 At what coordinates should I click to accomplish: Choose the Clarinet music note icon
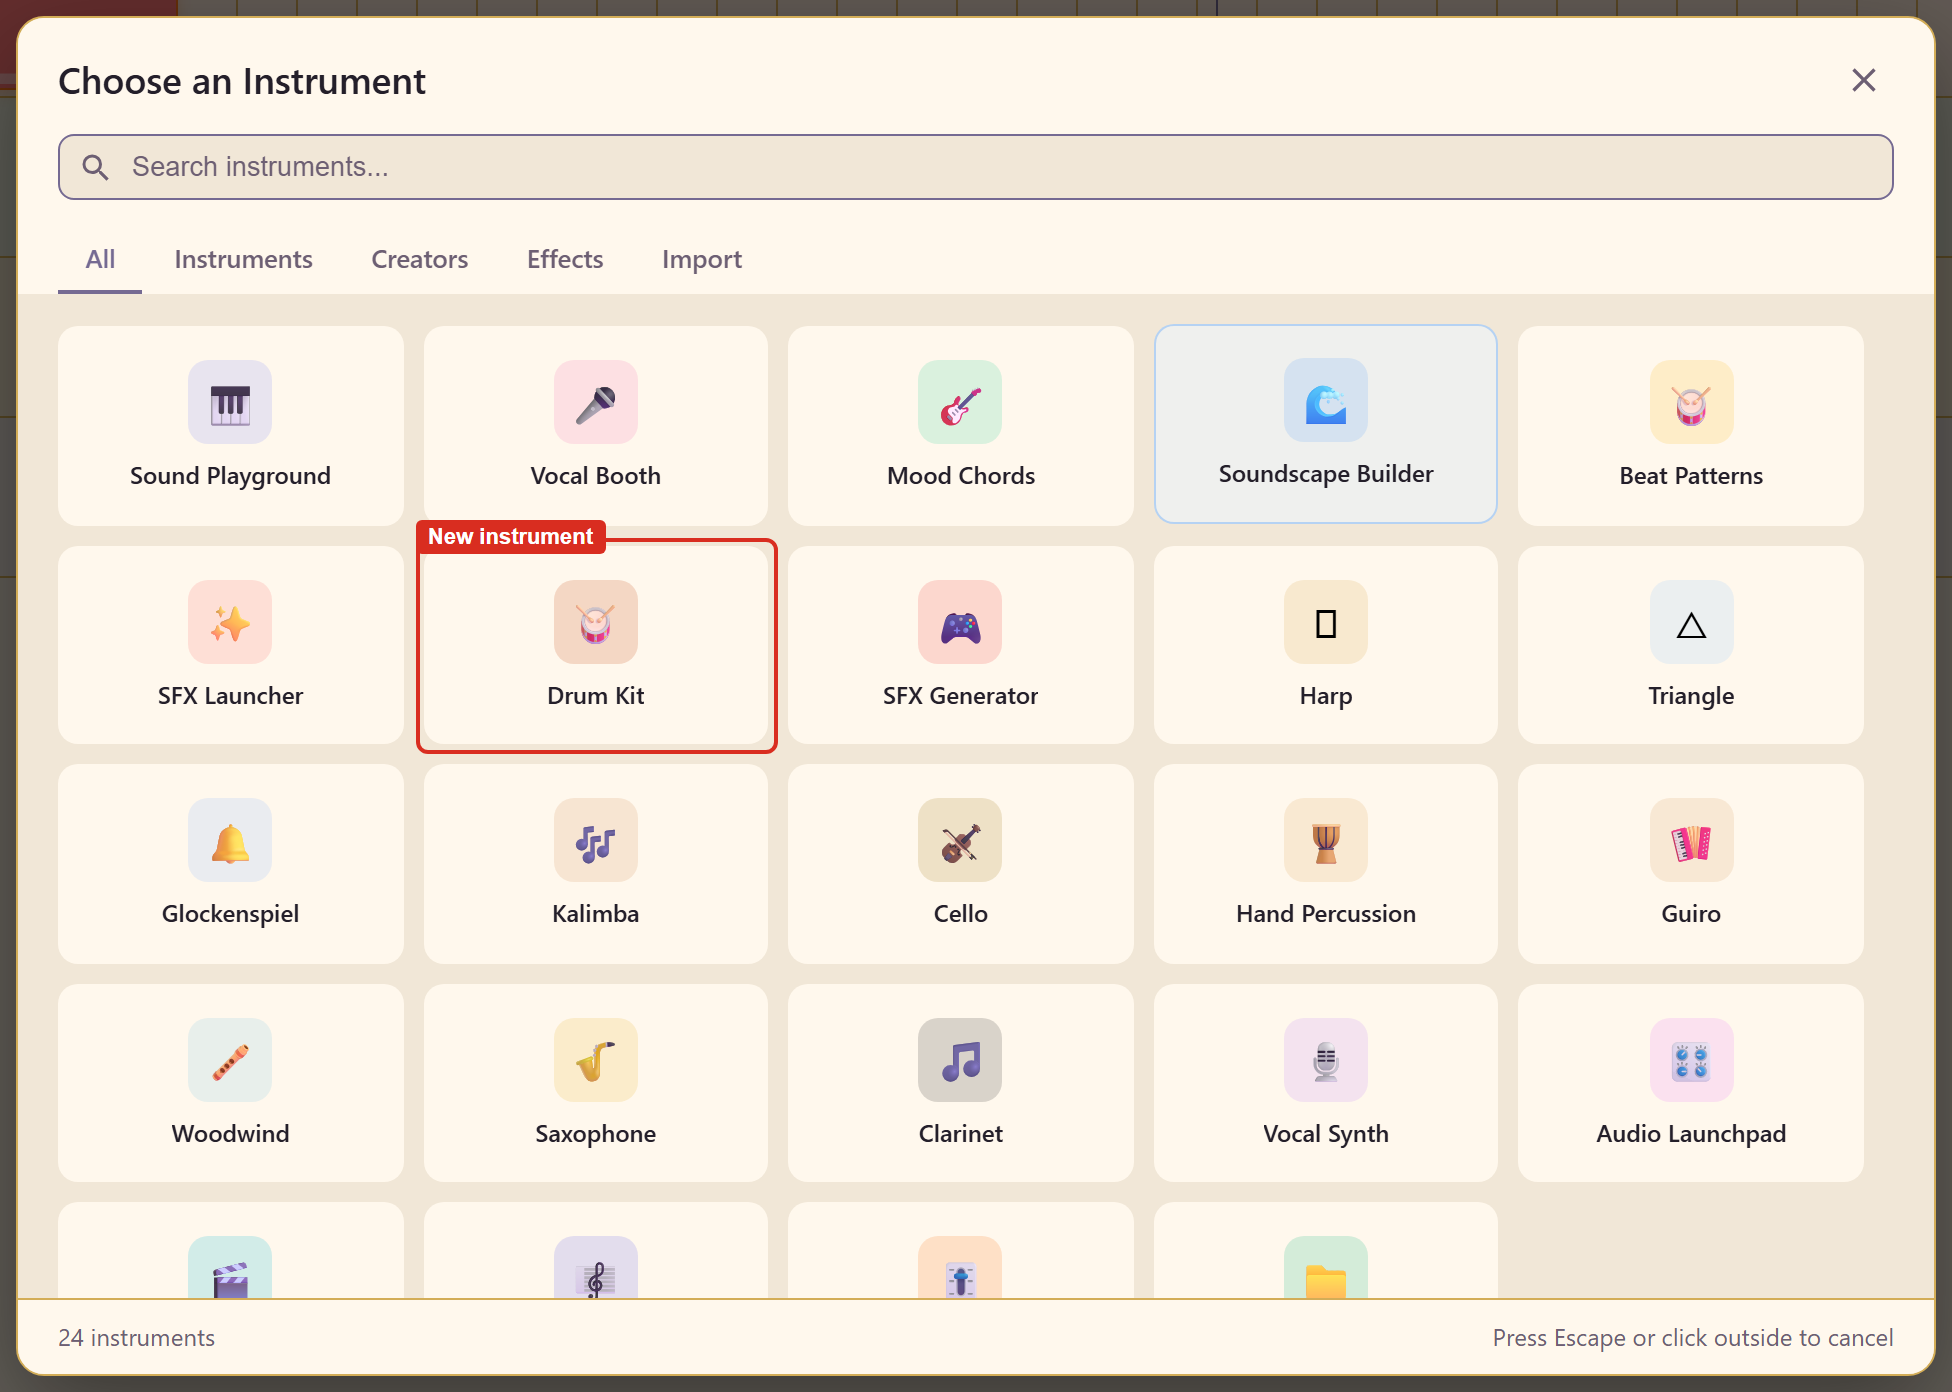(x=960, y=1060)
